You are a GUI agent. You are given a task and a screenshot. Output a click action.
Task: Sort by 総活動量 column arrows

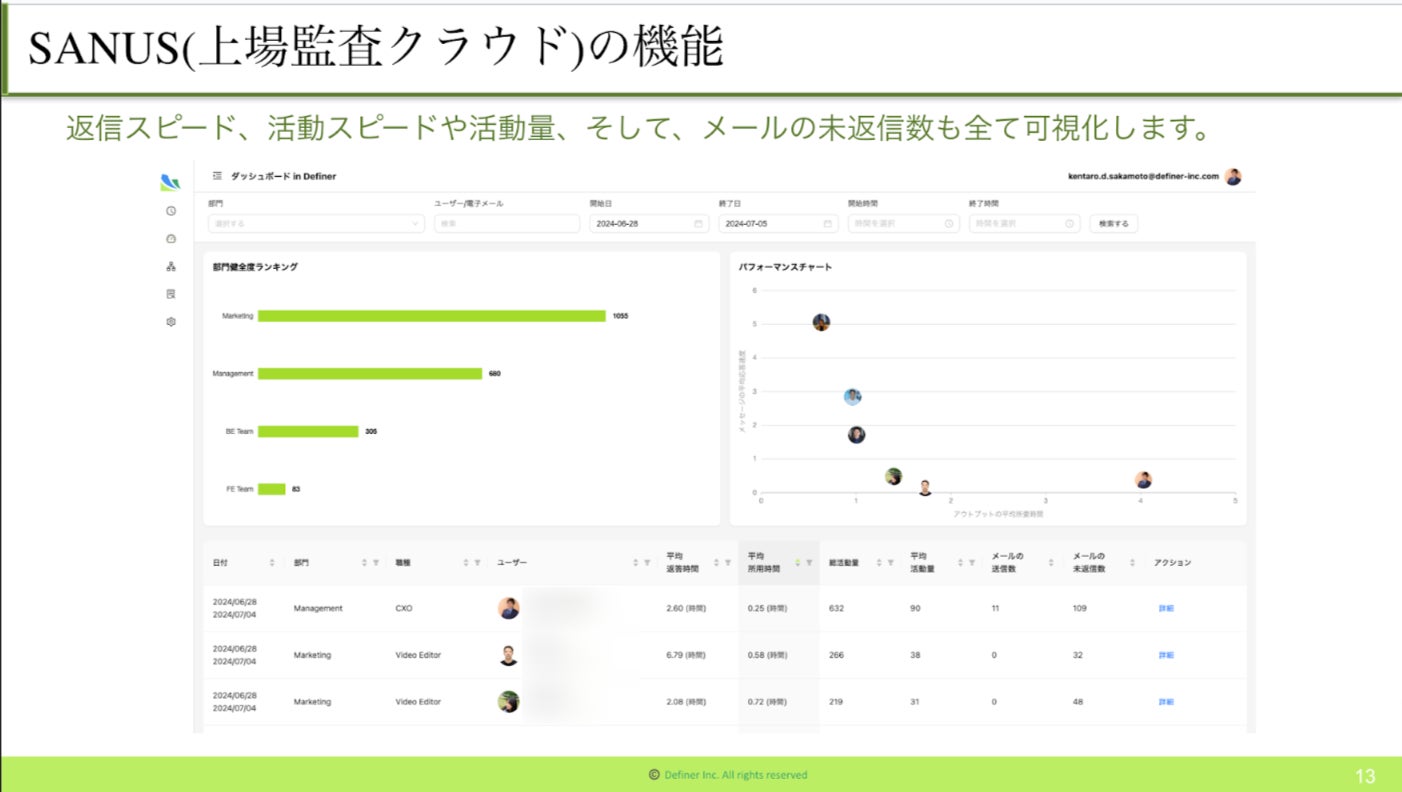coord(879,563)
